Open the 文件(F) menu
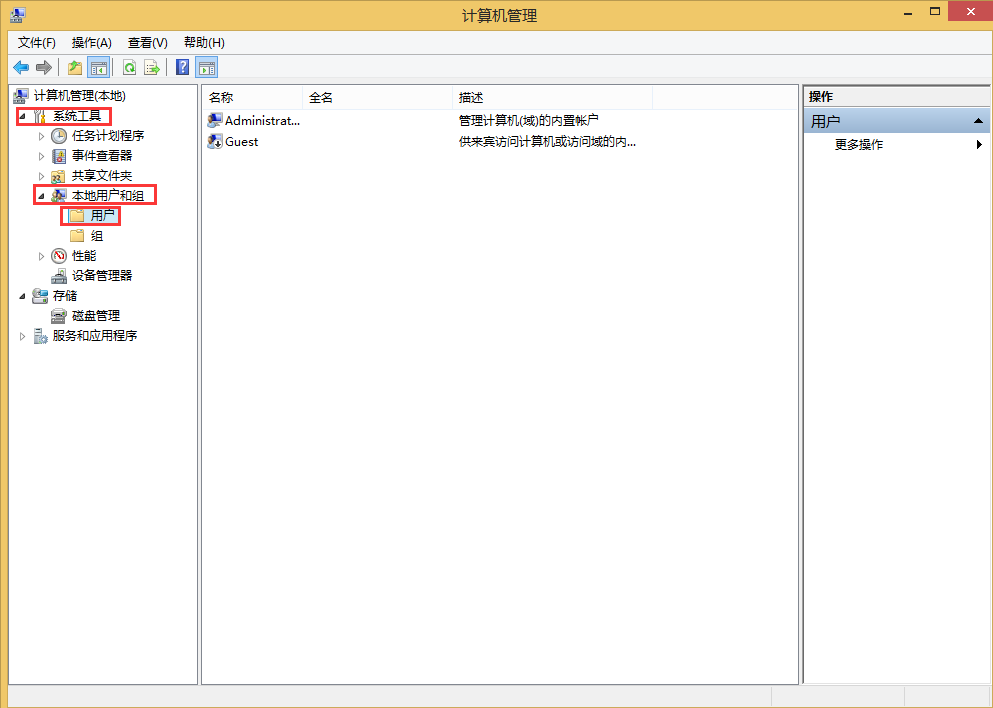Screen dimensions: 993x708 coord(35,42)
